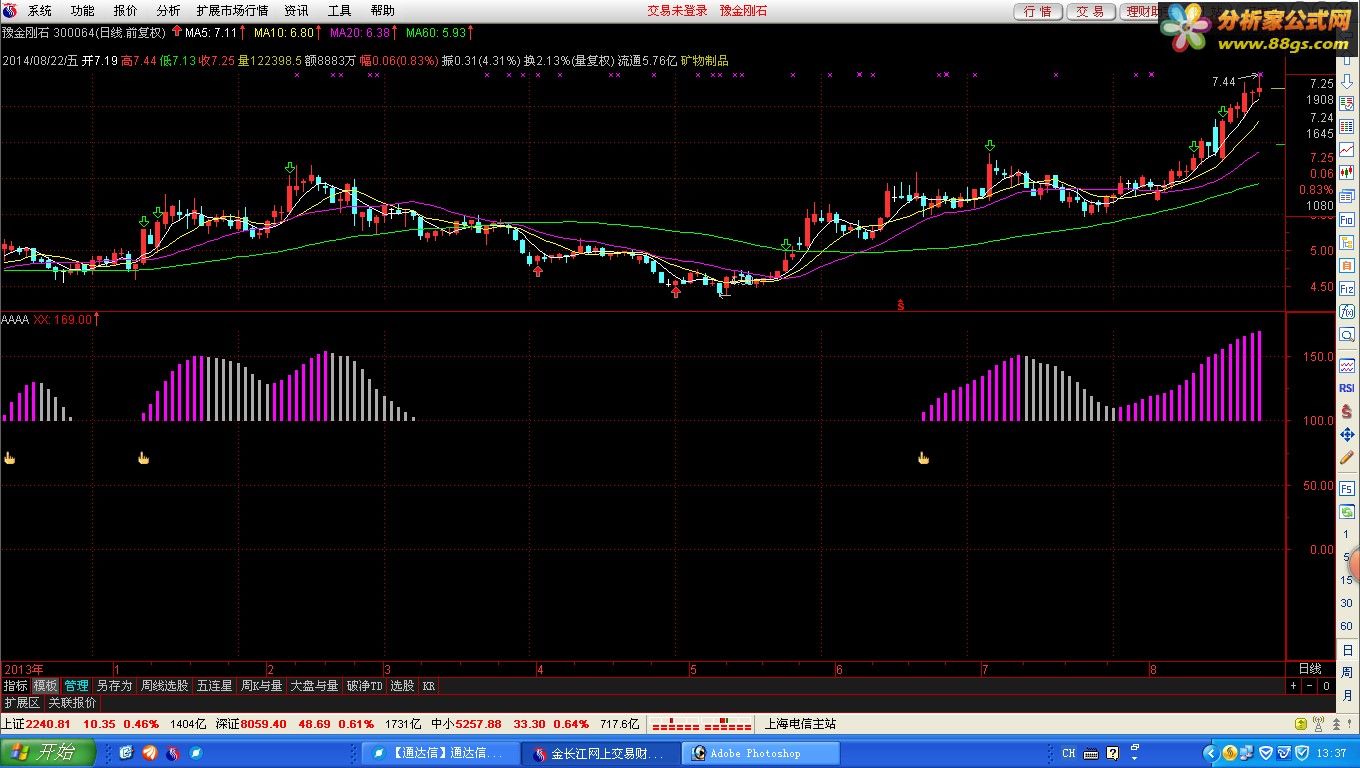Screen dimensions: 1360x768
Task: Click the magnifier search icon in sidebar
Action: 1347,334
